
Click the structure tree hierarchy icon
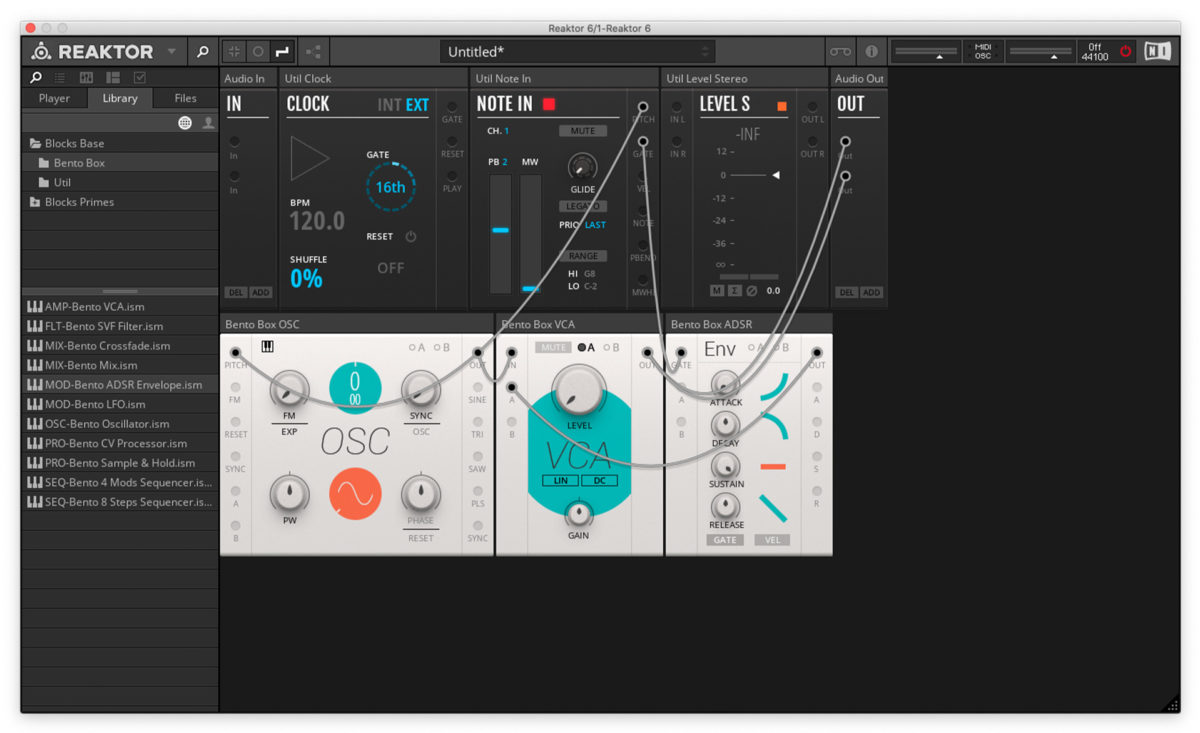313,51
